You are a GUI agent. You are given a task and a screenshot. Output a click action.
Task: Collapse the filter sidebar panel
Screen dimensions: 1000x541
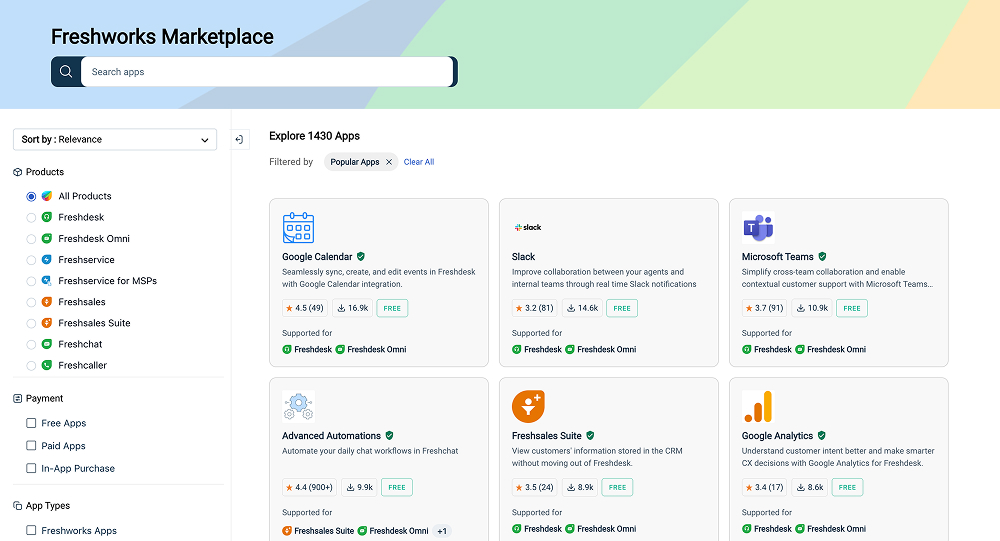pos(239,140)
